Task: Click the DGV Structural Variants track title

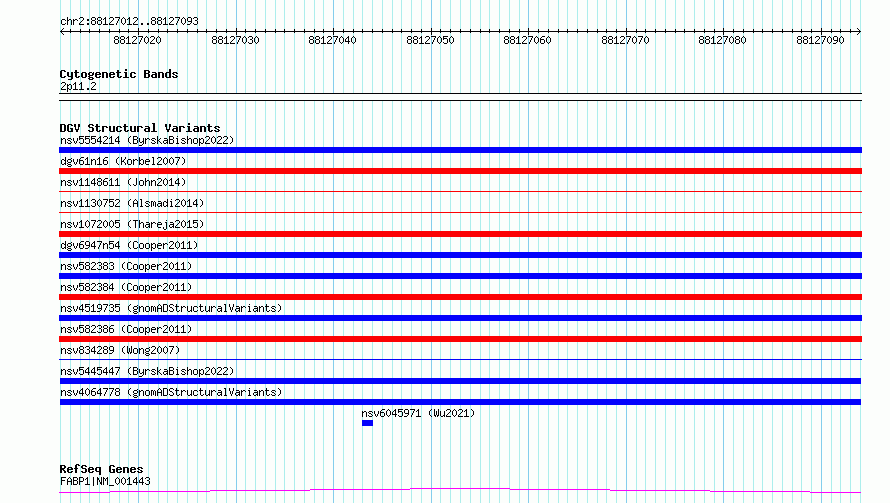Action: pyautogui.click(x=140, y=128)
